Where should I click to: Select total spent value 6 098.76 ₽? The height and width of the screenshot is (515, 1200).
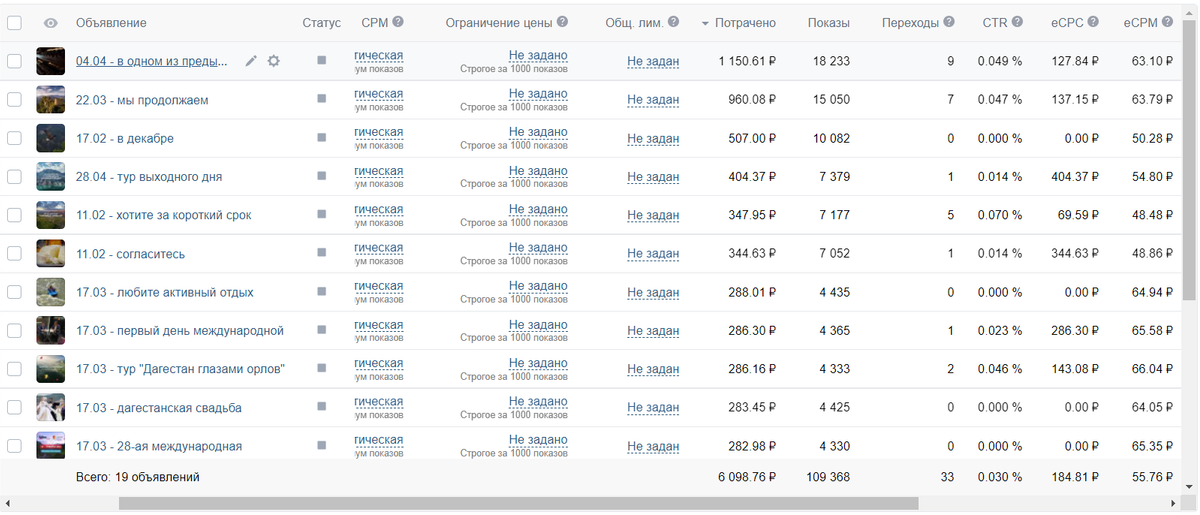coord(747,477)
